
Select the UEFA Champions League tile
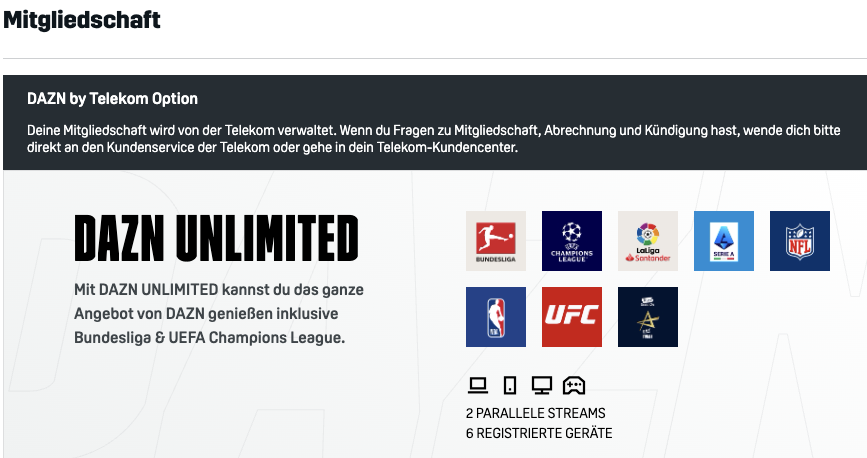572,241
